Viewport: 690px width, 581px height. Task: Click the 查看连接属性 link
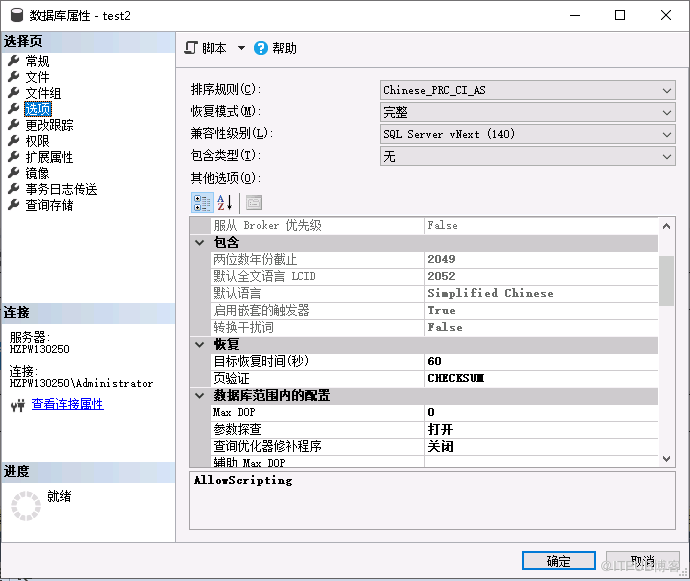pyautogui.click(x=67, y=405)
